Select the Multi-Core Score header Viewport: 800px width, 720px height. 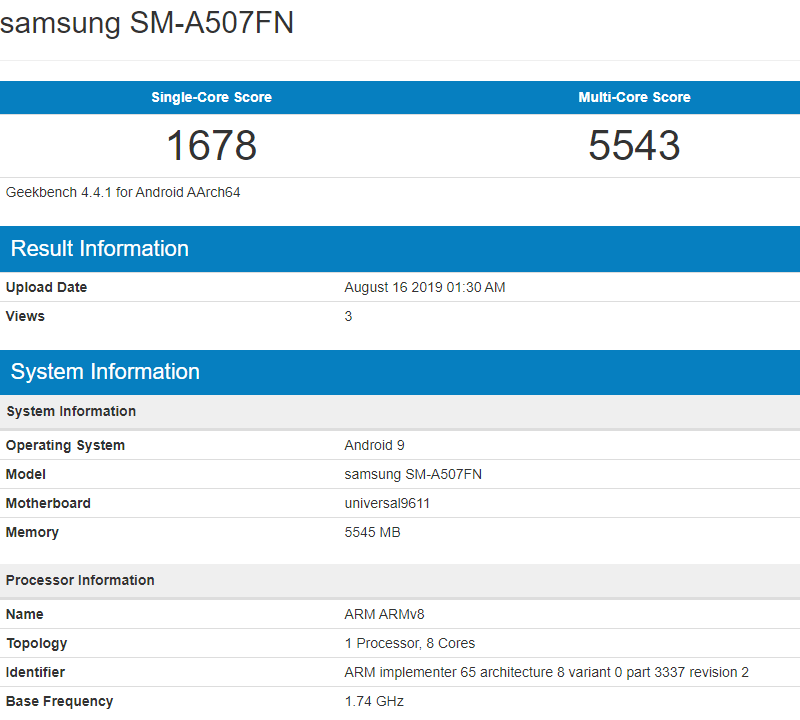tap(634, 97)
